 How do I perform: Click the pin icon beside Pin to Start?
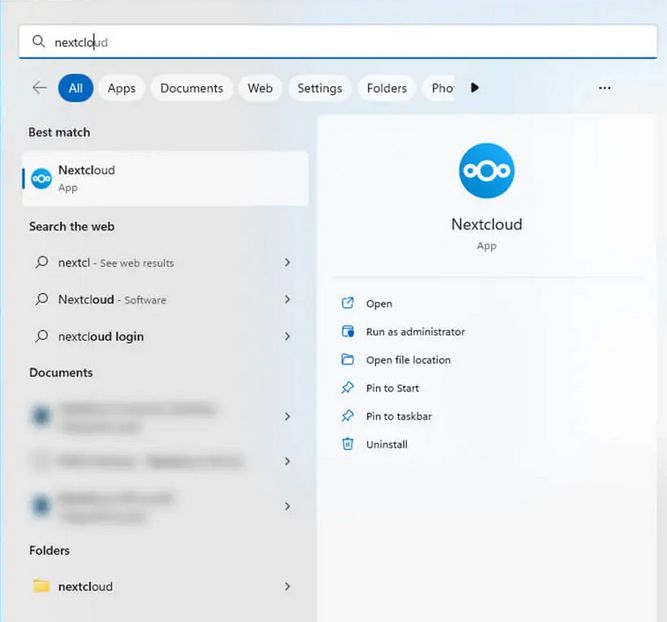click(x=348, y=388)
